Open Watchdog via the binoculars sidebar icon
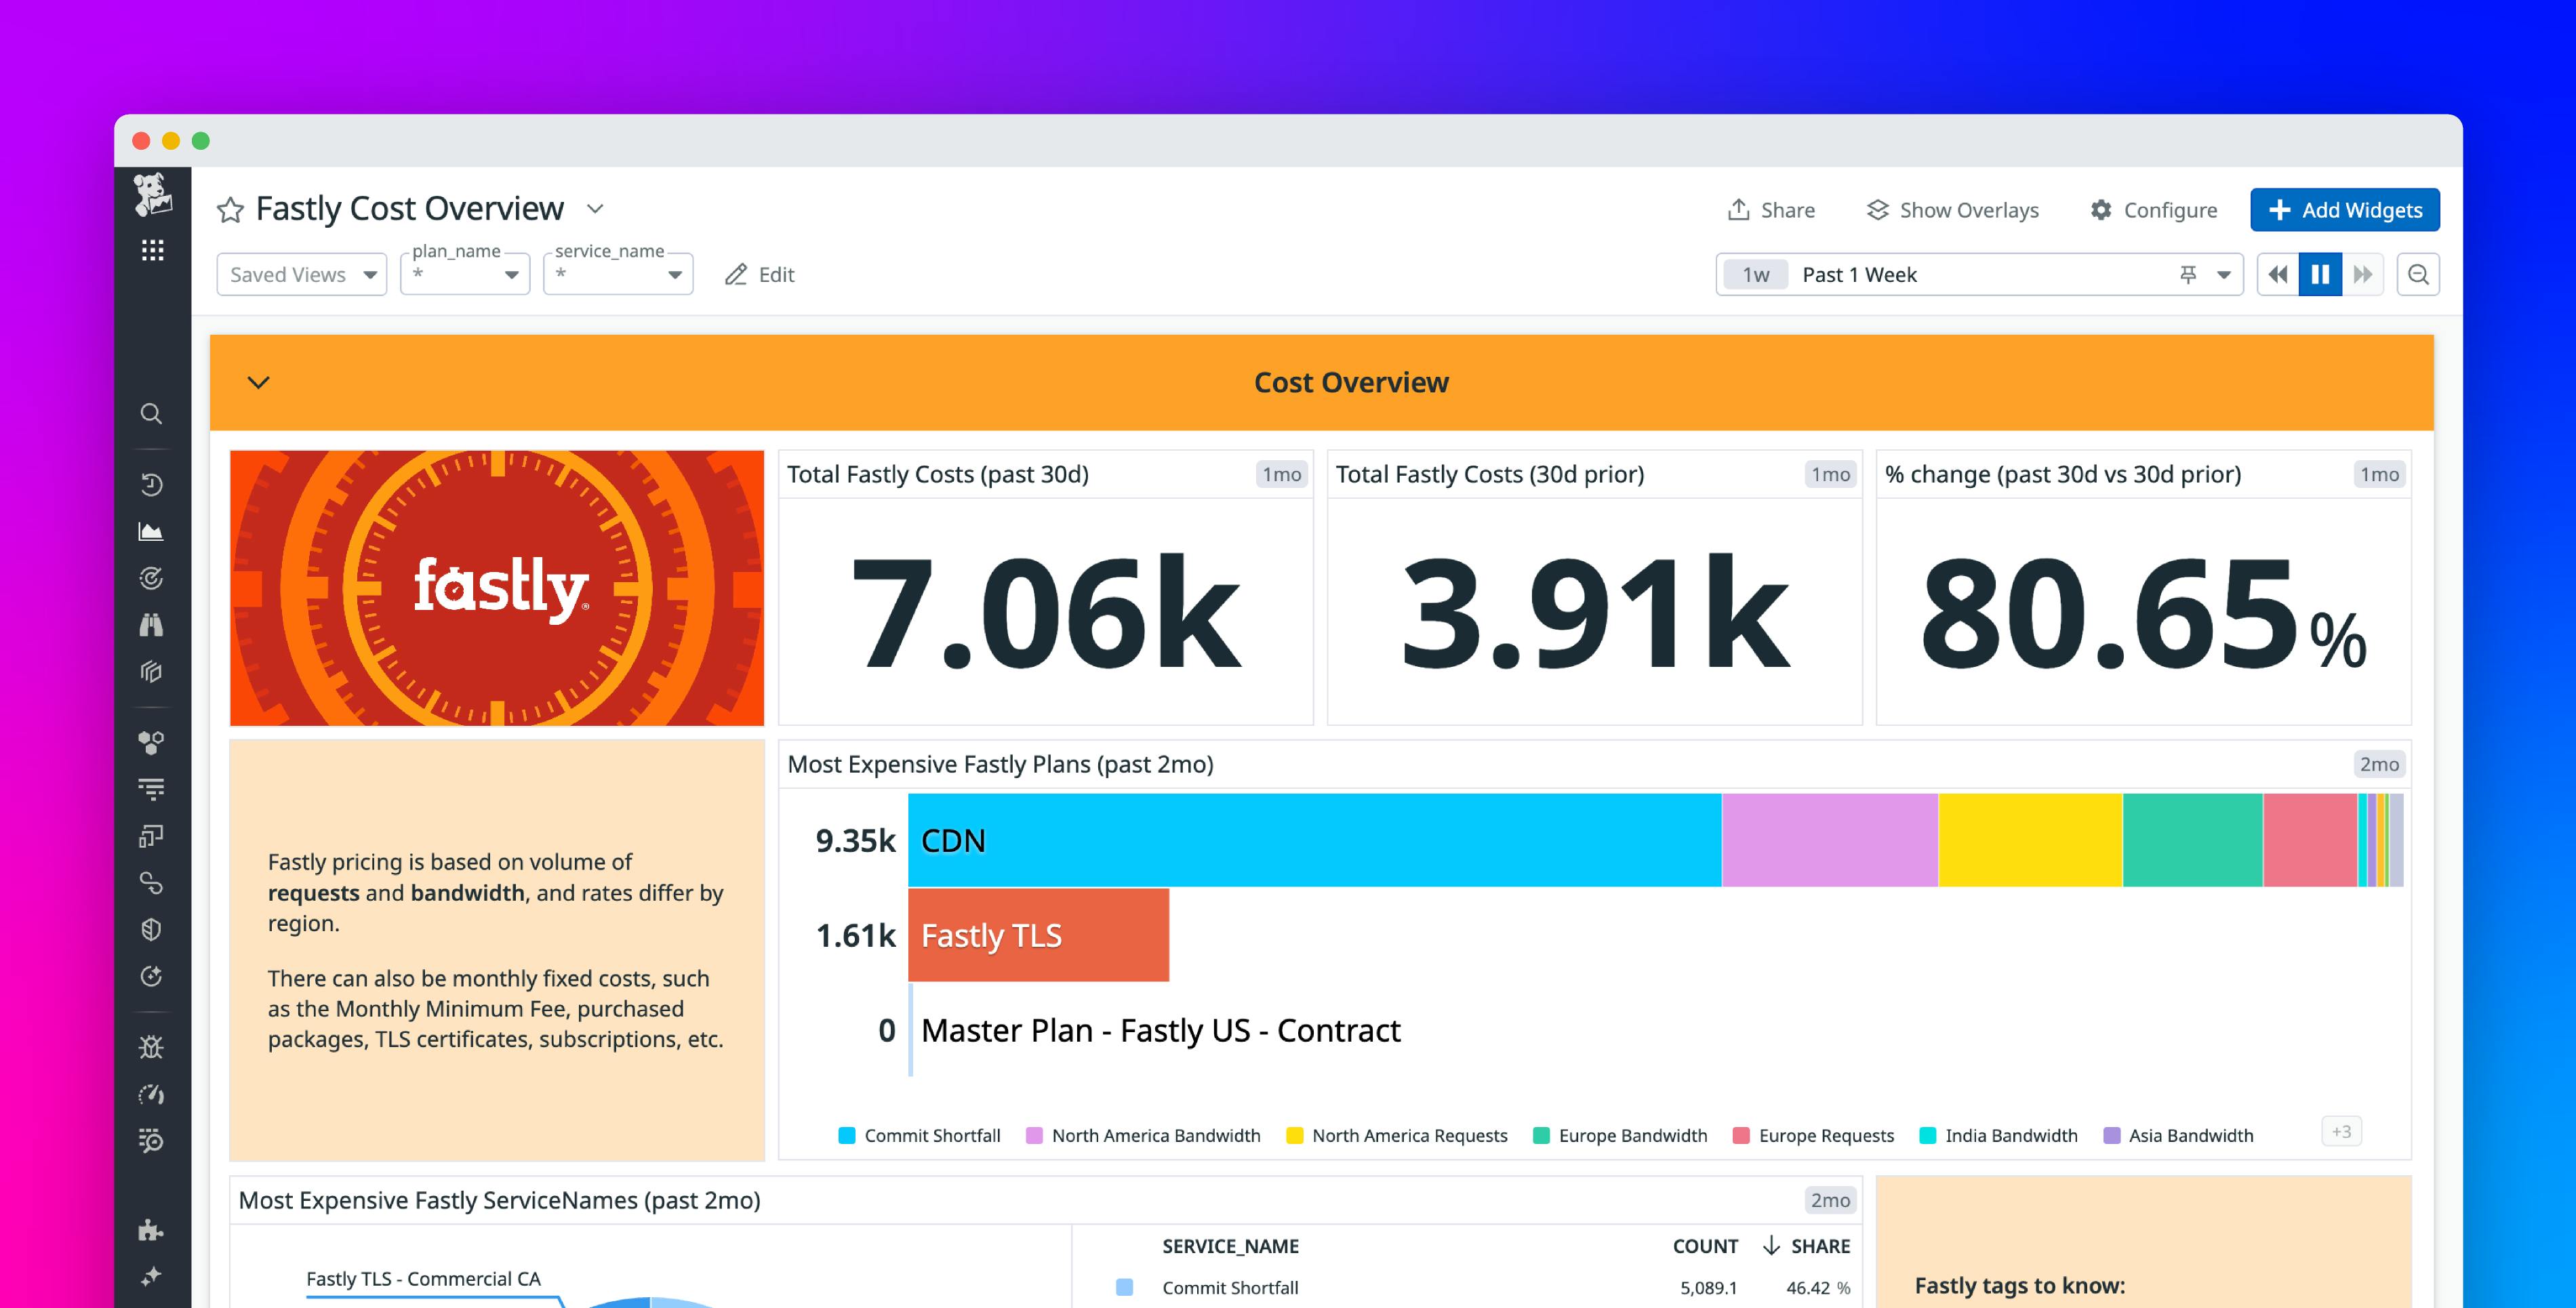The height and width of the screenshot is (1308, 2576). click(x=152, y=625)
